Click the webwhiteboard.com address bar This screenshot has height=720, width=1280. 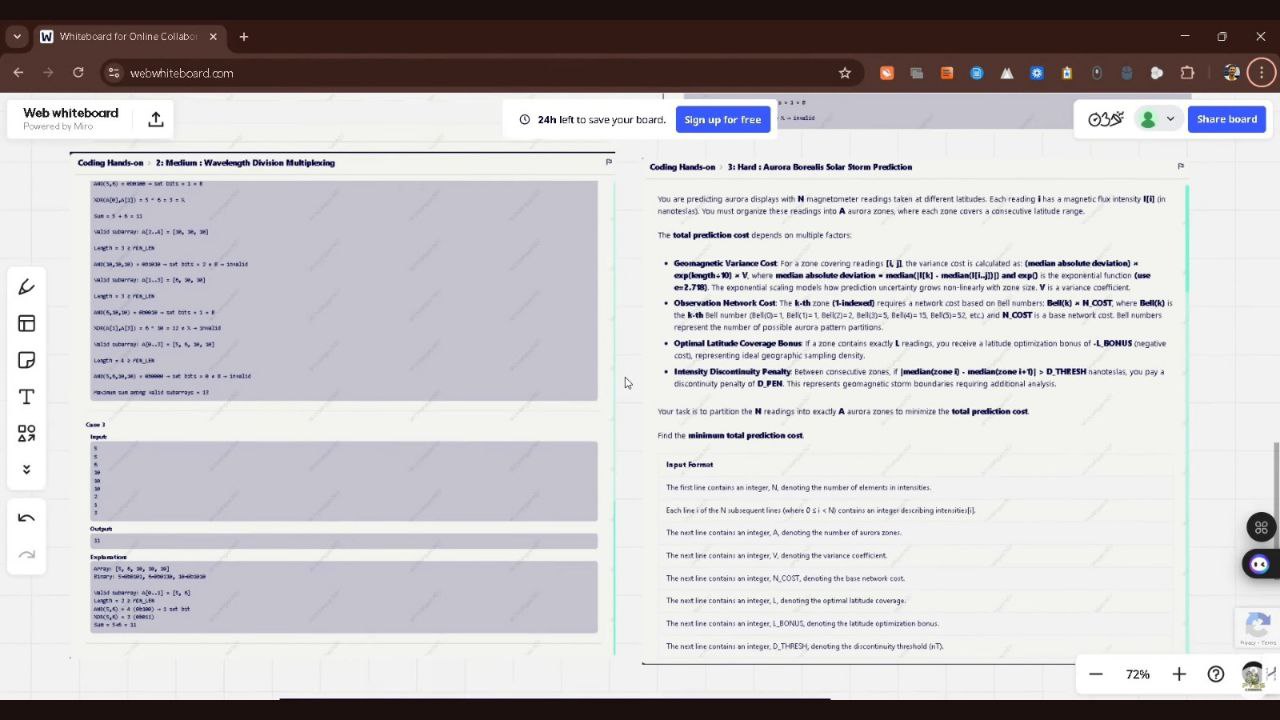450,73
